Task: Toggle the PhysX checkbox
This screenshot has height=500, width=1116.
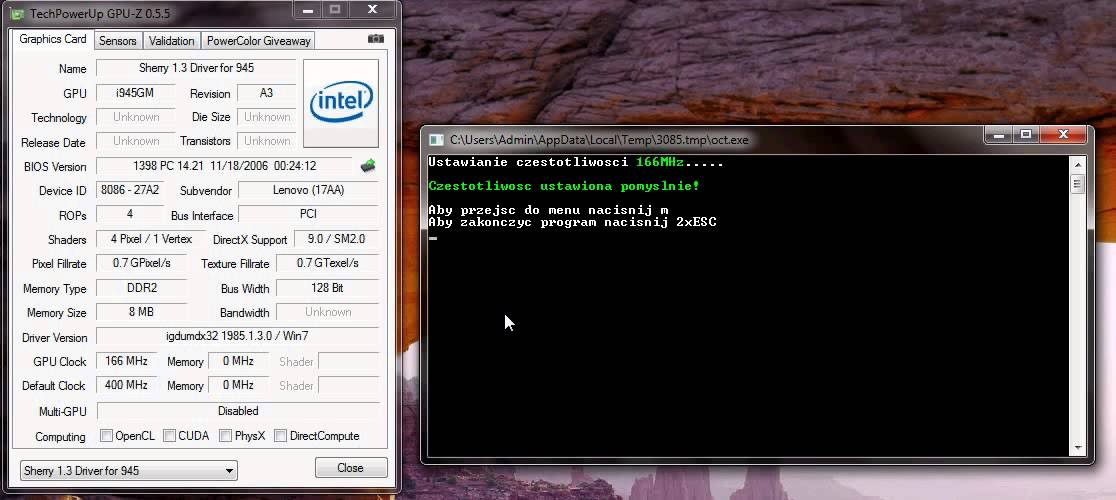Action: point(225,435)
